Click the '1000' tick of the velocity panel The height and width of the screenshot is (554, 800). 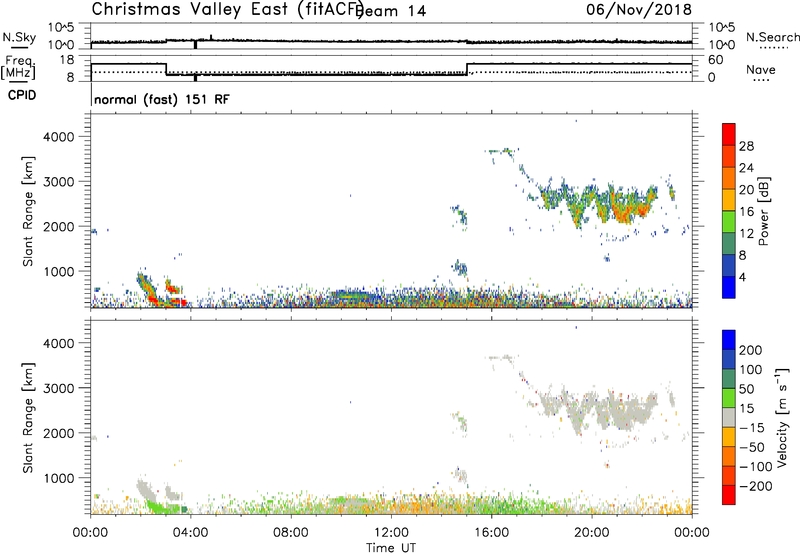[59, 478]
